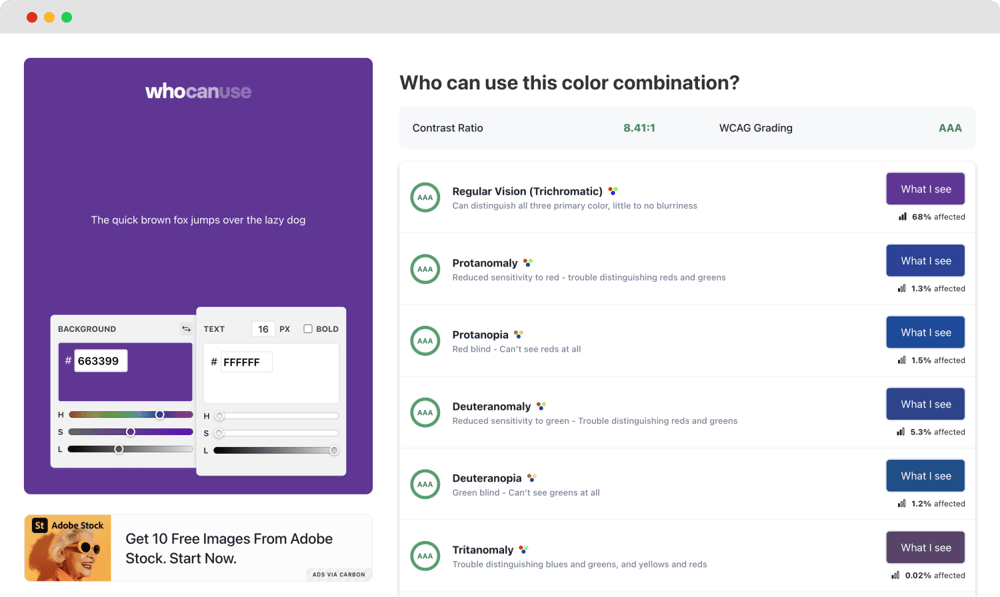Click the bar chart icon beside 68% affected
1000x597 pixels.
(902, 216)
